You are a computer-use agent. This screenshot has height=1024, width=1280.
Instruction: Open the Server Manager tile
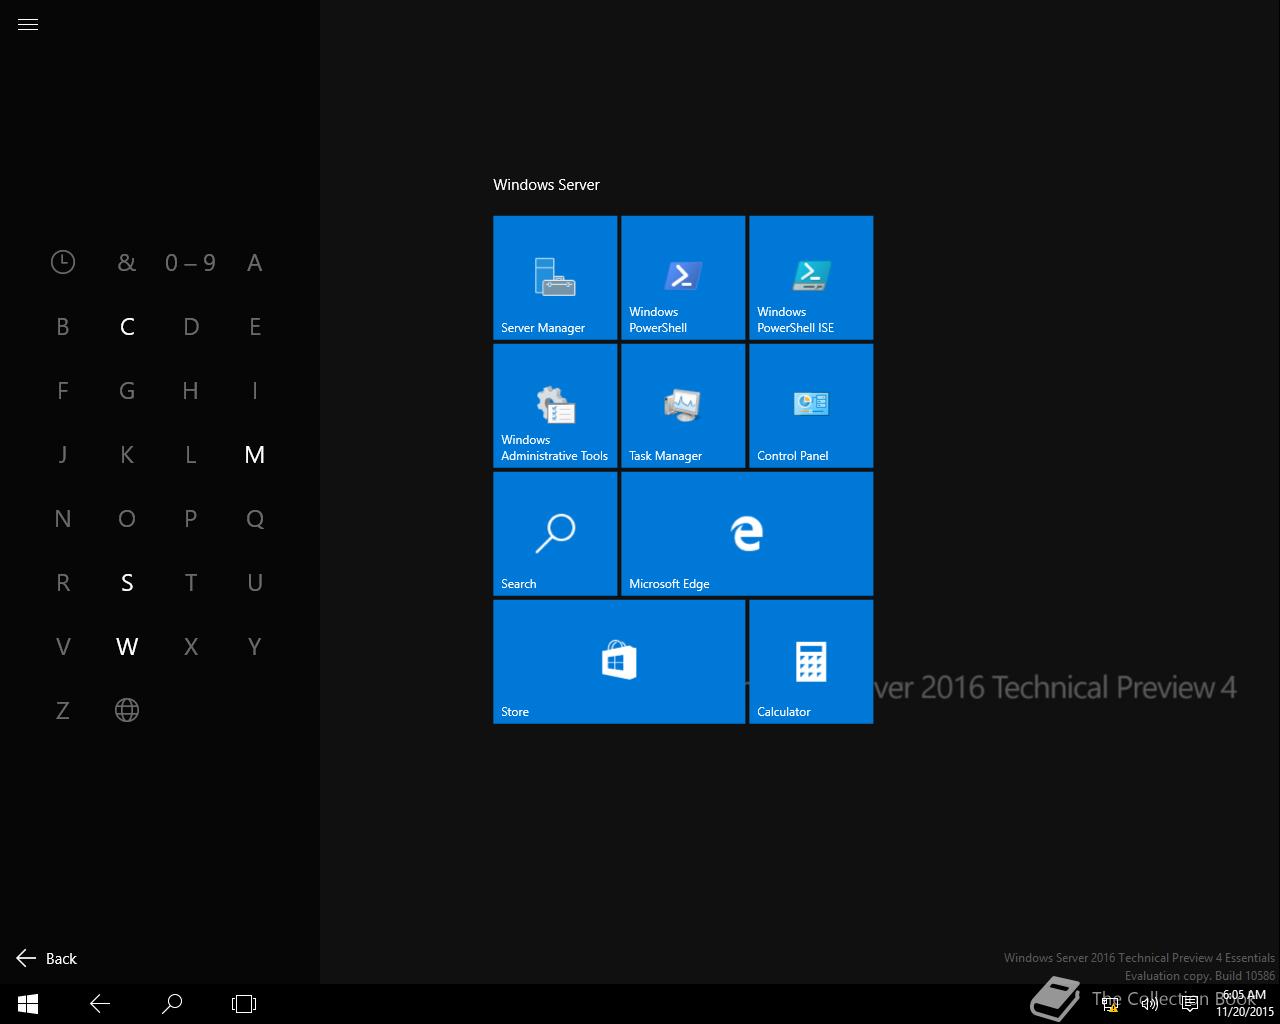555,278
